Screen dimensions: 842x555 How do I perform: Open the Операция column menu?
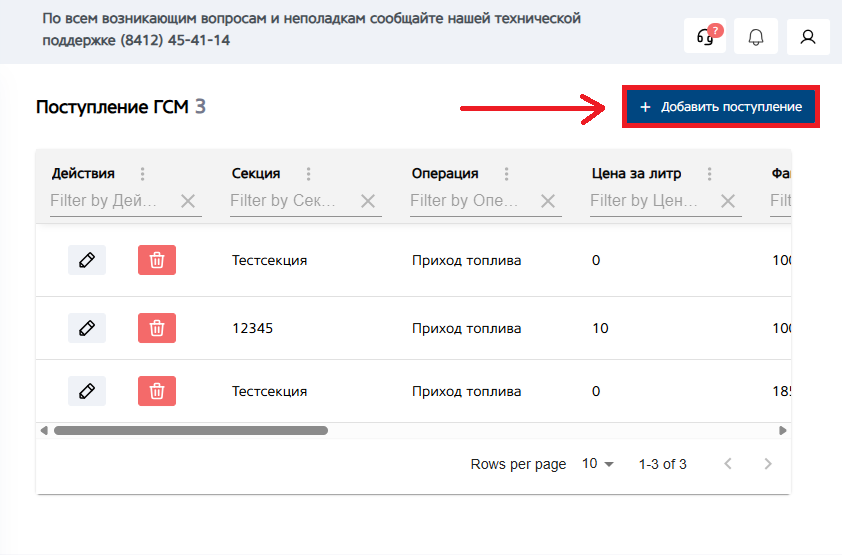pos(506,174)
